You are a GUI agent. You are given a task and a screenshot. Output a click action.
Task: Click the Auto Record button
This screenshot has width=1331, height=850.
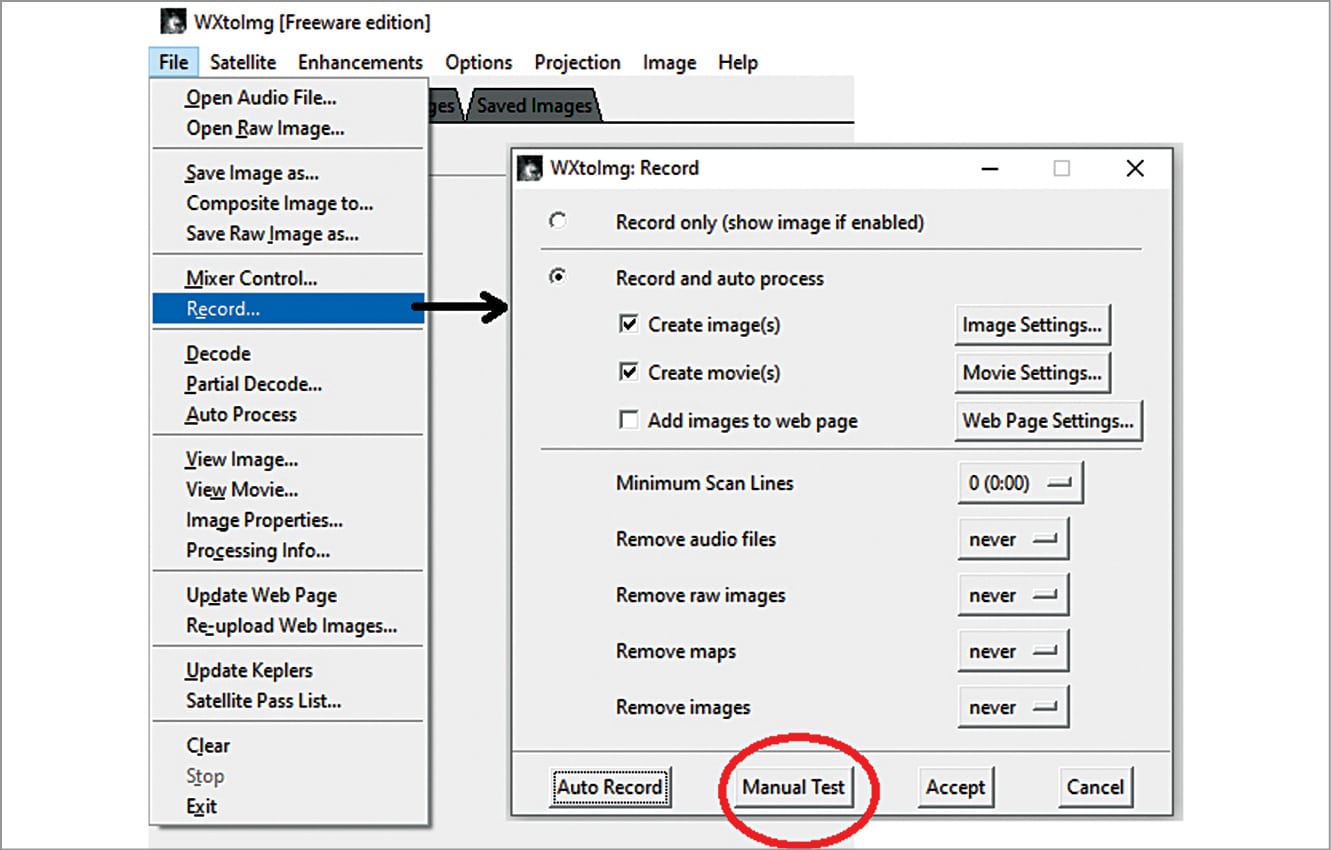(610, 787)
